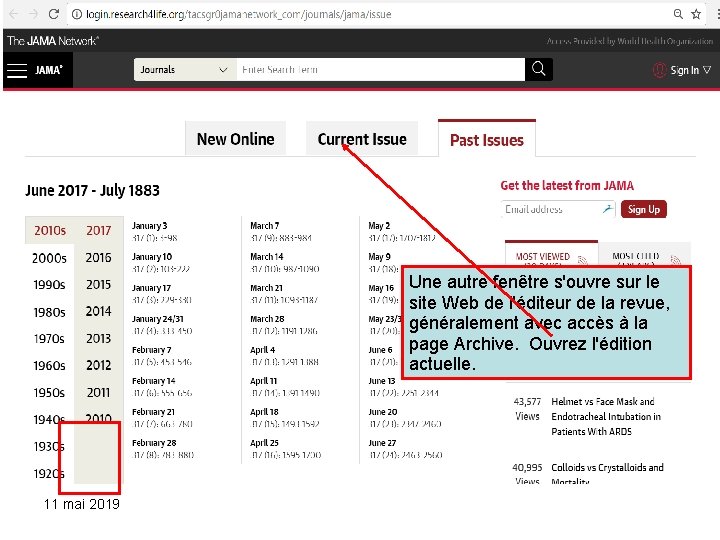Open the February 7 issue
The height and width of the screenshot is (540, 720).
point(152,350)
